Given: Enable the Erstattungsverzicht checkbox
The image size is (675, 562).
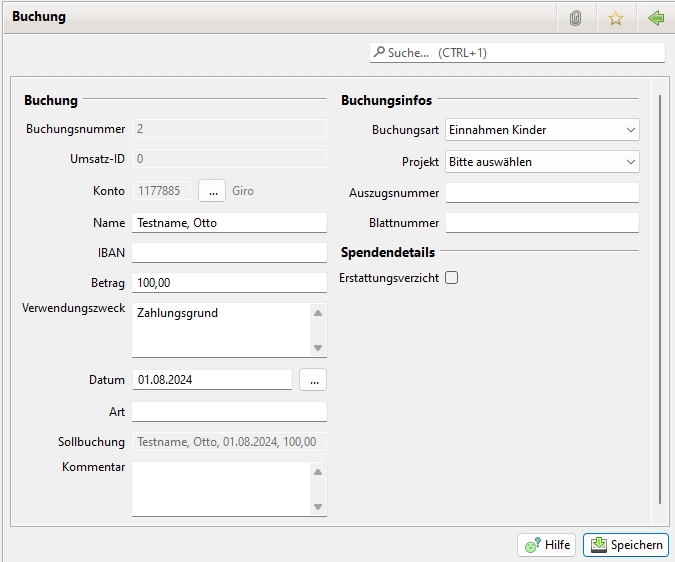Looking at the screenshot, I should [452, 277].
